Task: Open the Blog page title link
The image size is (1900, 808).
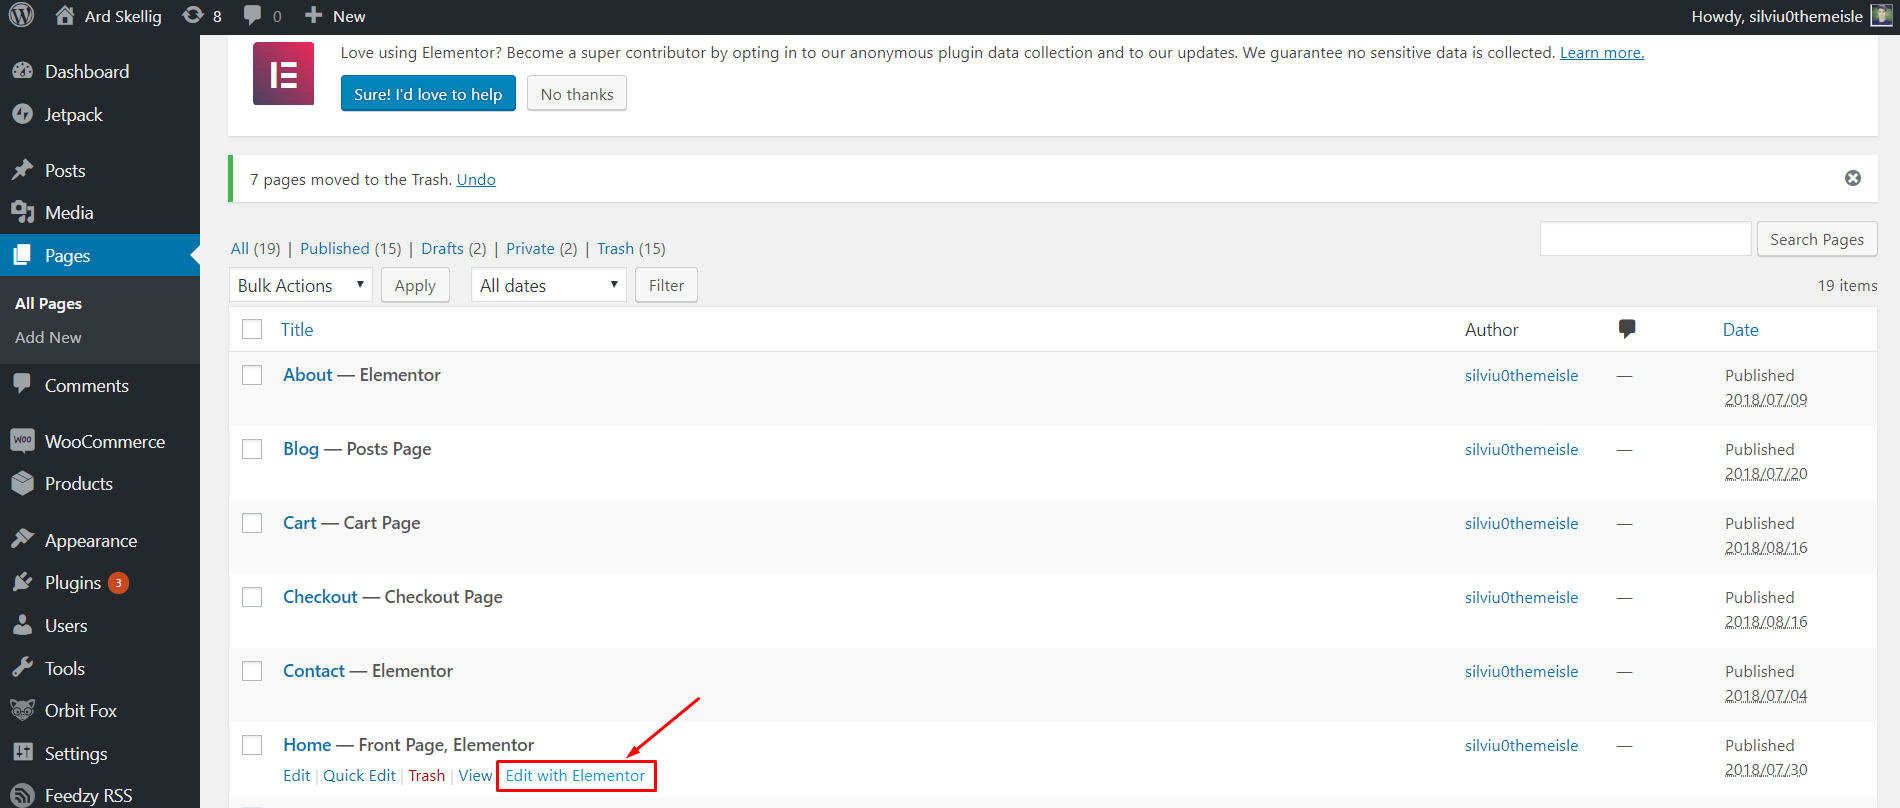Action: pos(301,449)
